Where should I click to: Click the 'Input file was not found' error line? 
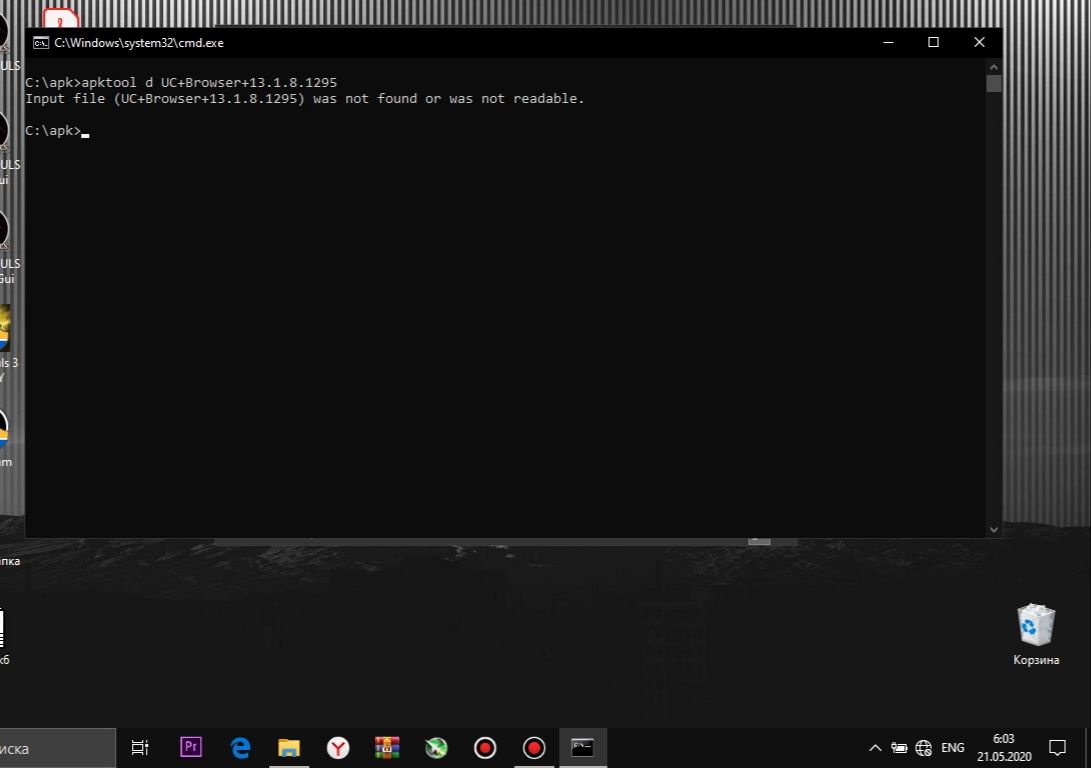(x=305, y=99)
